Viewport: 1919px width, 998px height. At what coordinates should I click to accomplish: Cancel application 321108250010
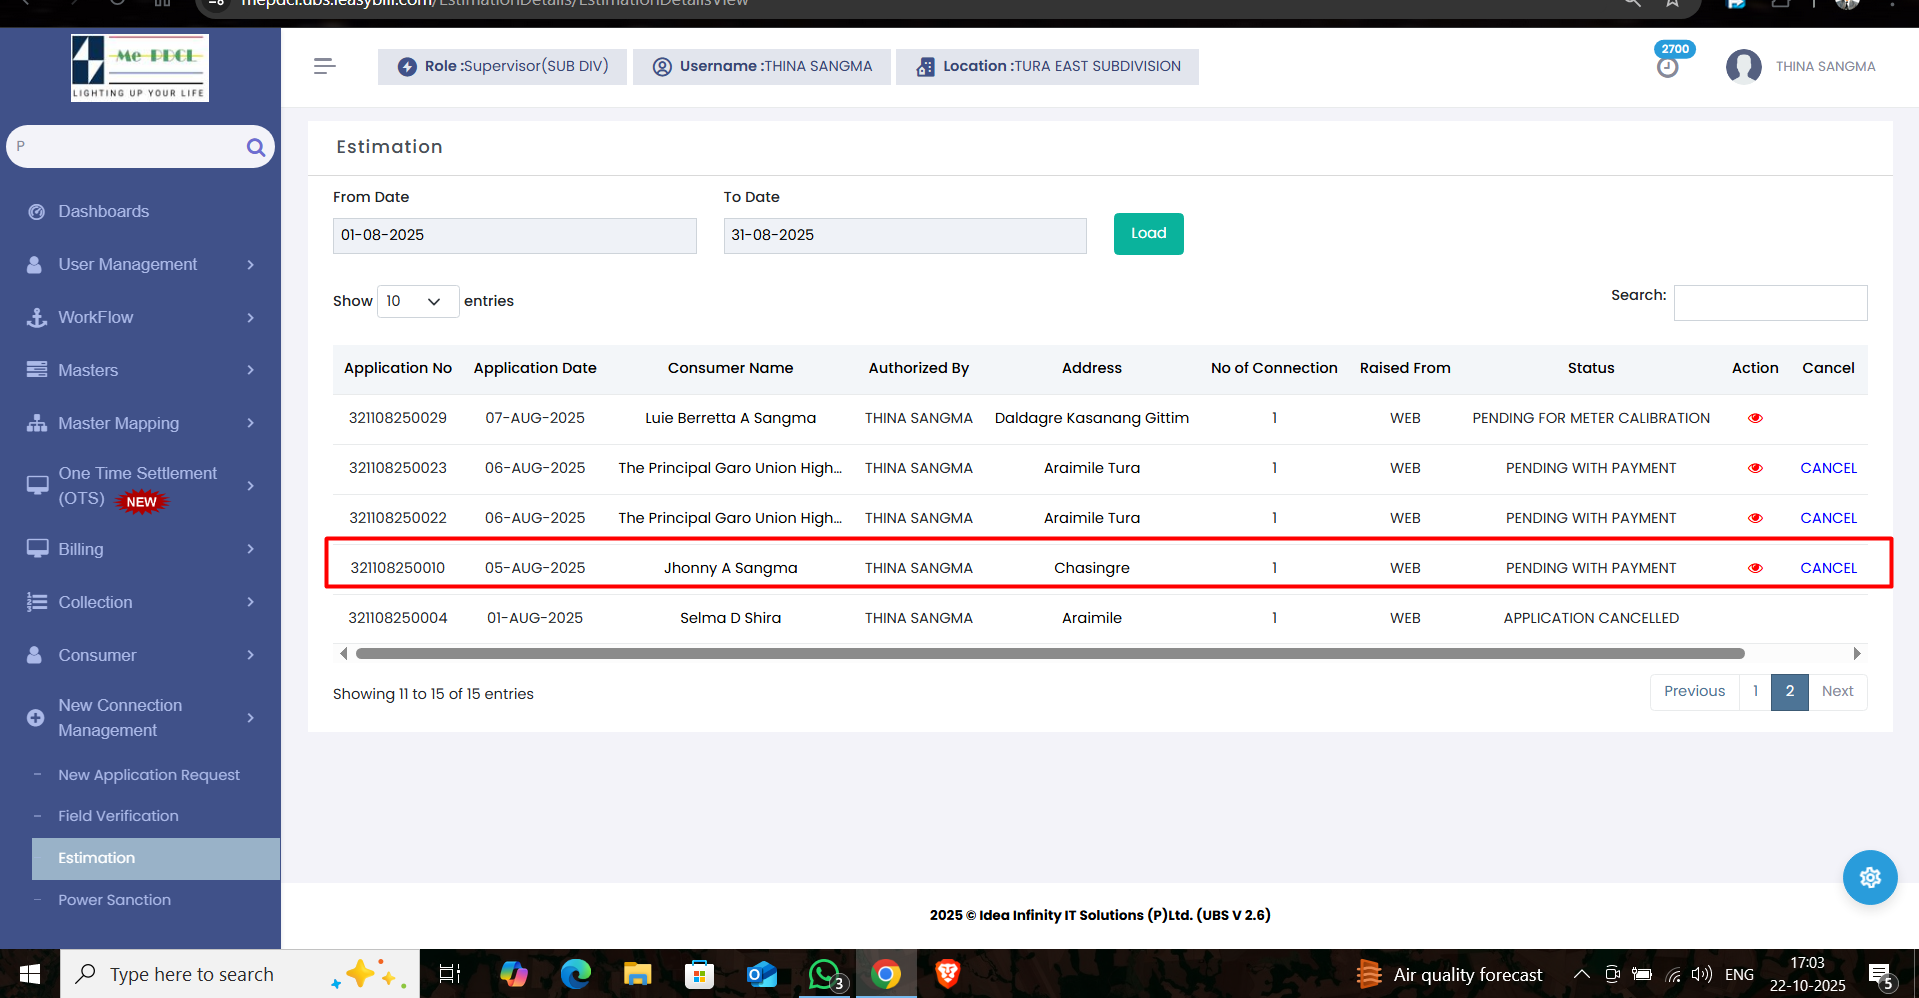[x=1828, y=568]
